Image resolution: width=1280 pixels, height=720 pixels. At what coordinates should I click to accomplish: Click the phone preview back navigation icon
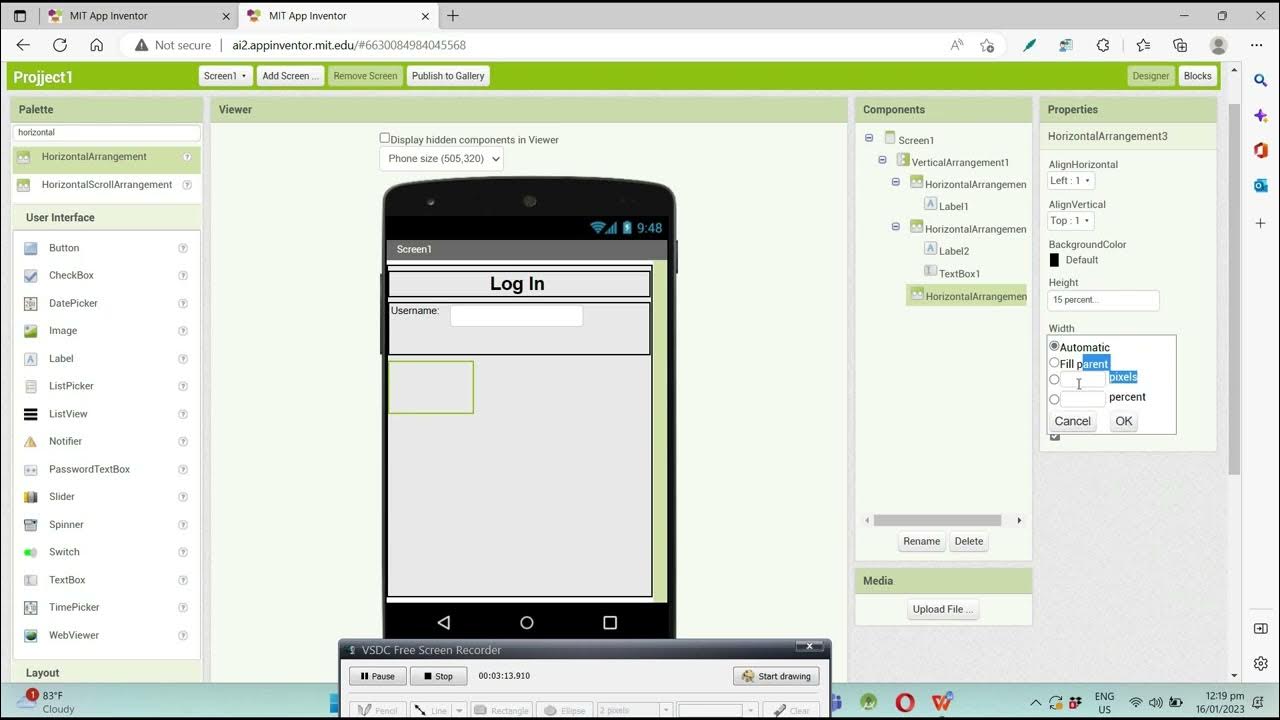click(x=444, y=622)
